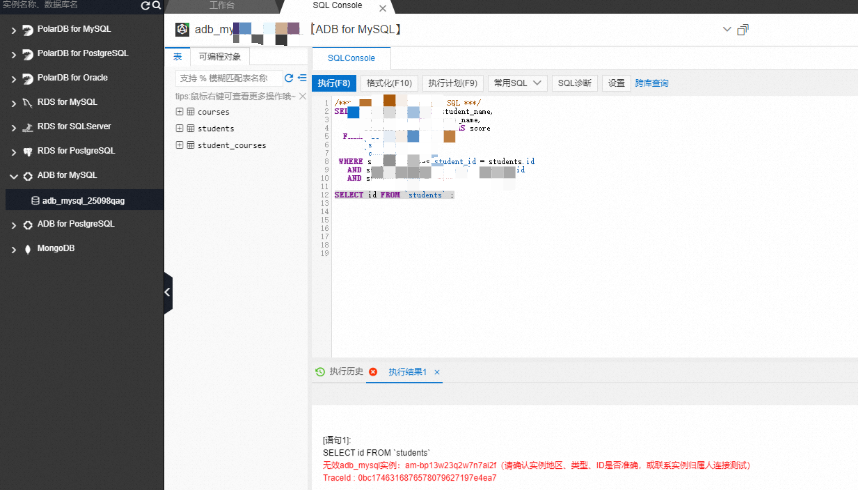Expand PolarDB for PostgreSQL group
Image resolution: width=858 pixels, height=490 pixels.
point(14,55)
